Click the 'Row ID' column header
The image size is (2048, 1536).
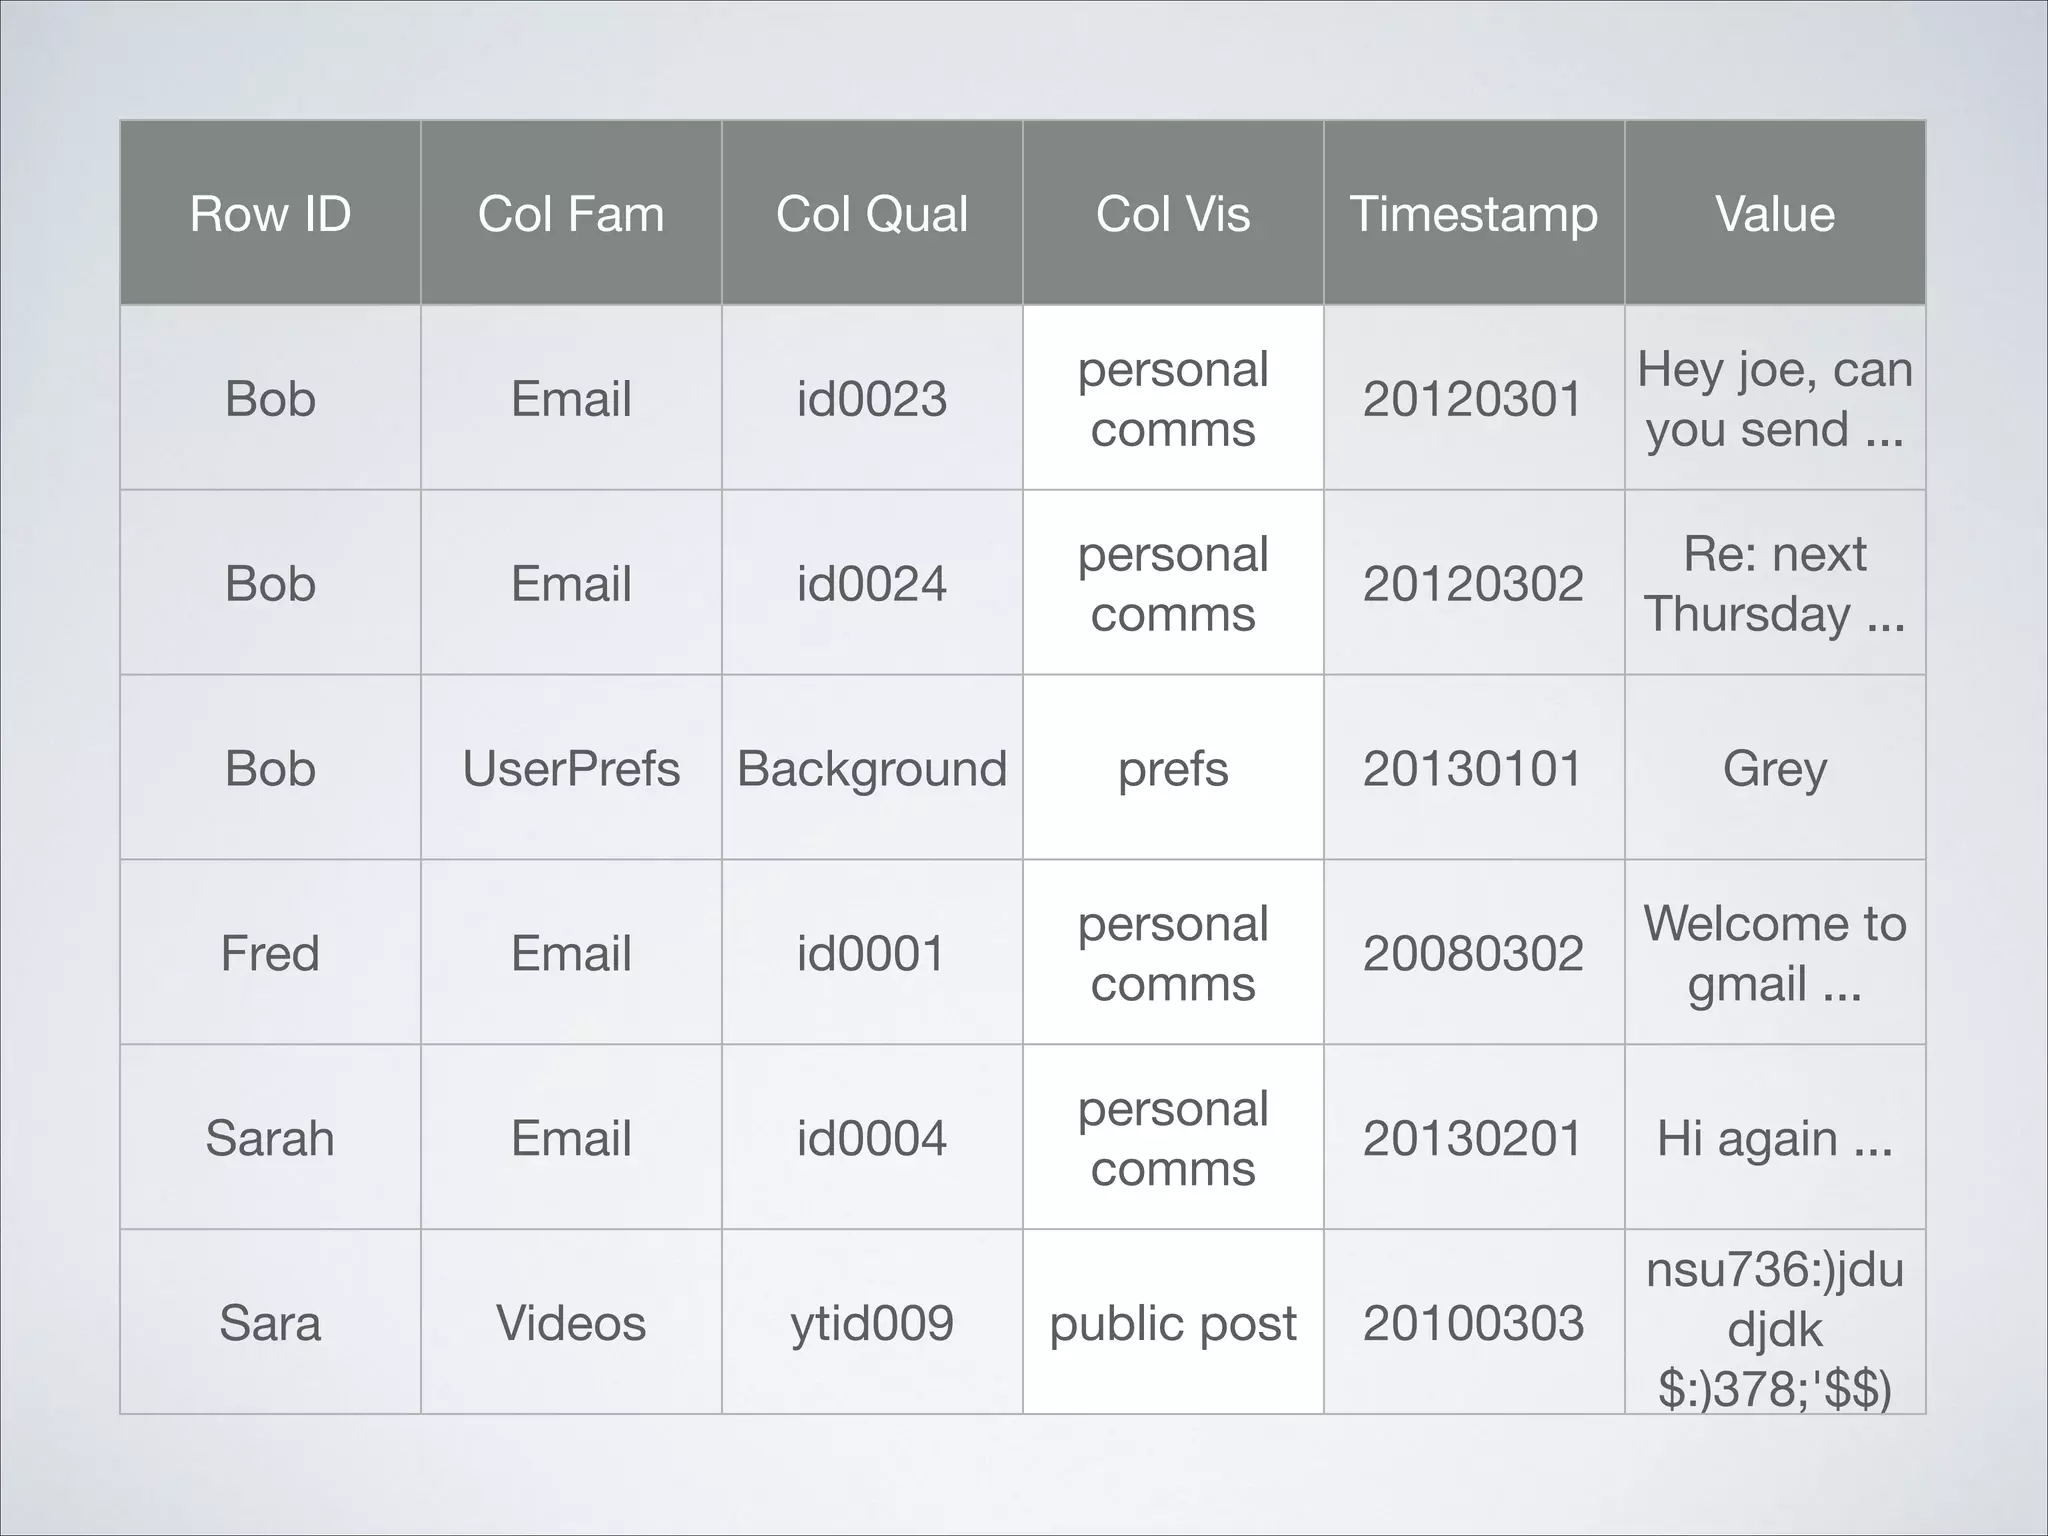(x=270, y=213)
